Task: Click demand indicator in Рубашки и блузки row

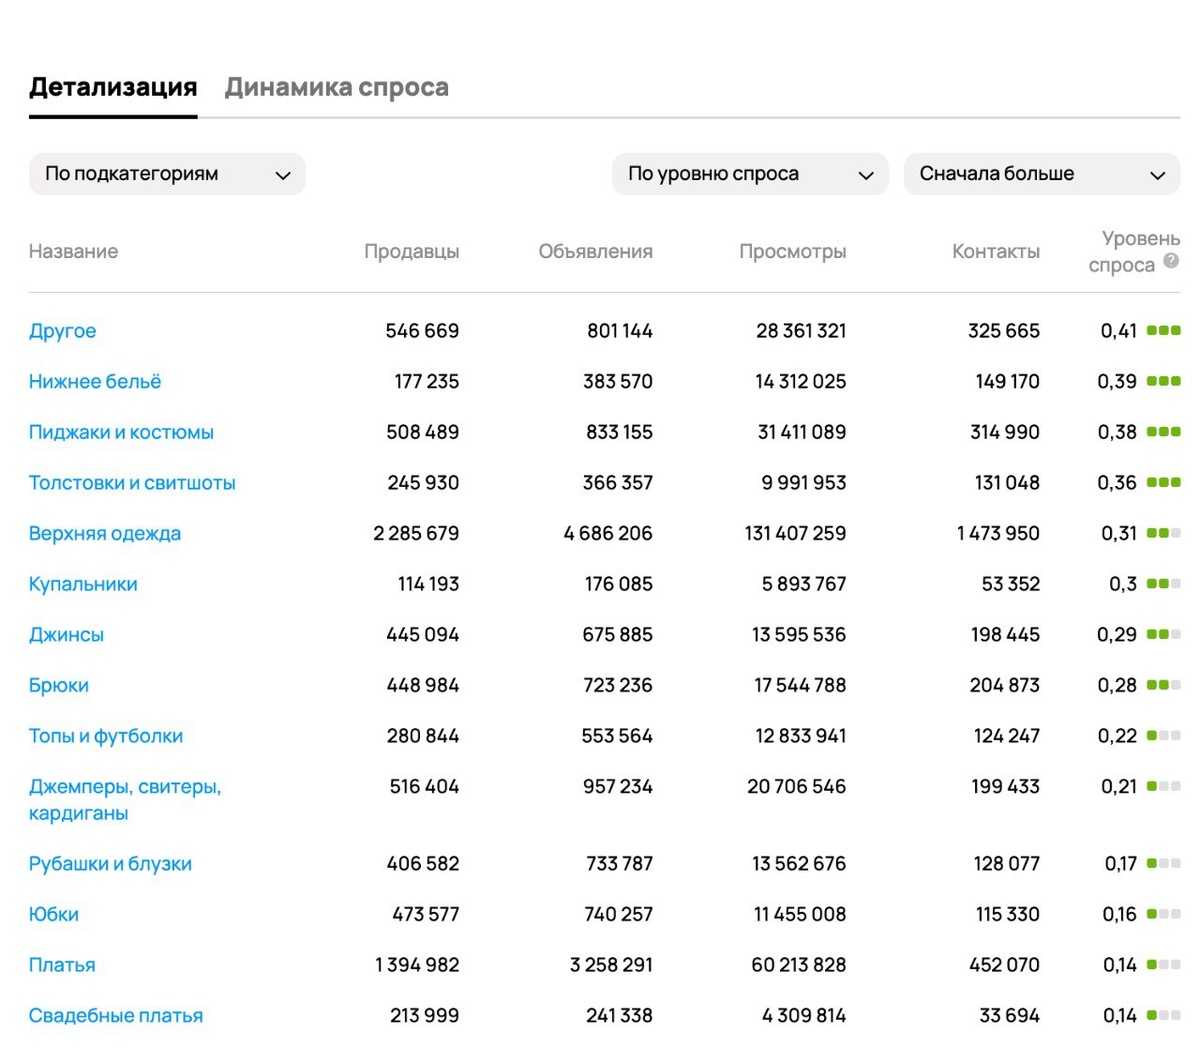Action: [1164, 863]
